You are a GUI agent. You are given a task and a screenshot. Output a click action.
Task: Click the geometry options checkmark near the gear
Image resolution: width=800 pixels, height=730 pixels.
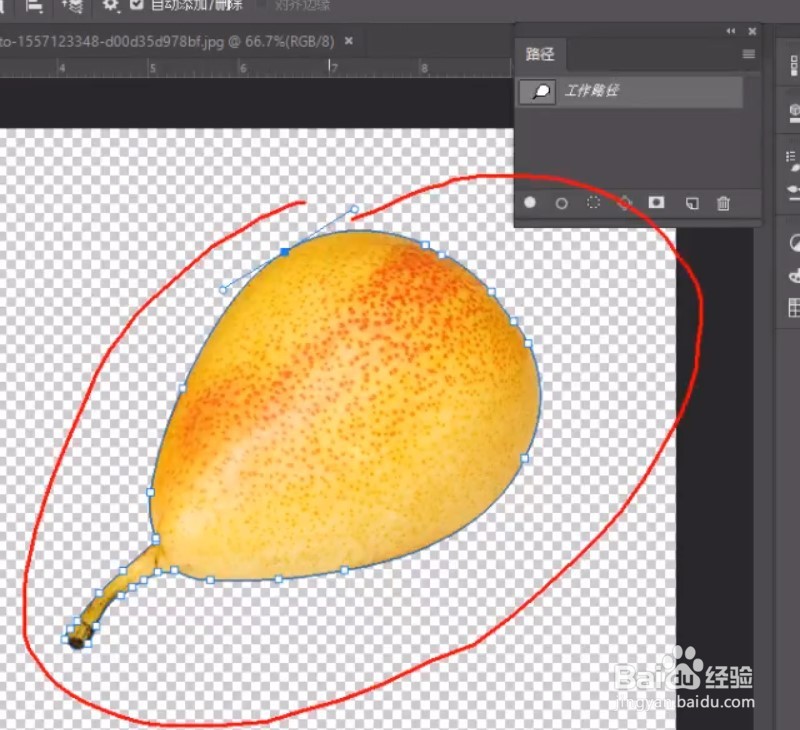(x=135, y=5)
